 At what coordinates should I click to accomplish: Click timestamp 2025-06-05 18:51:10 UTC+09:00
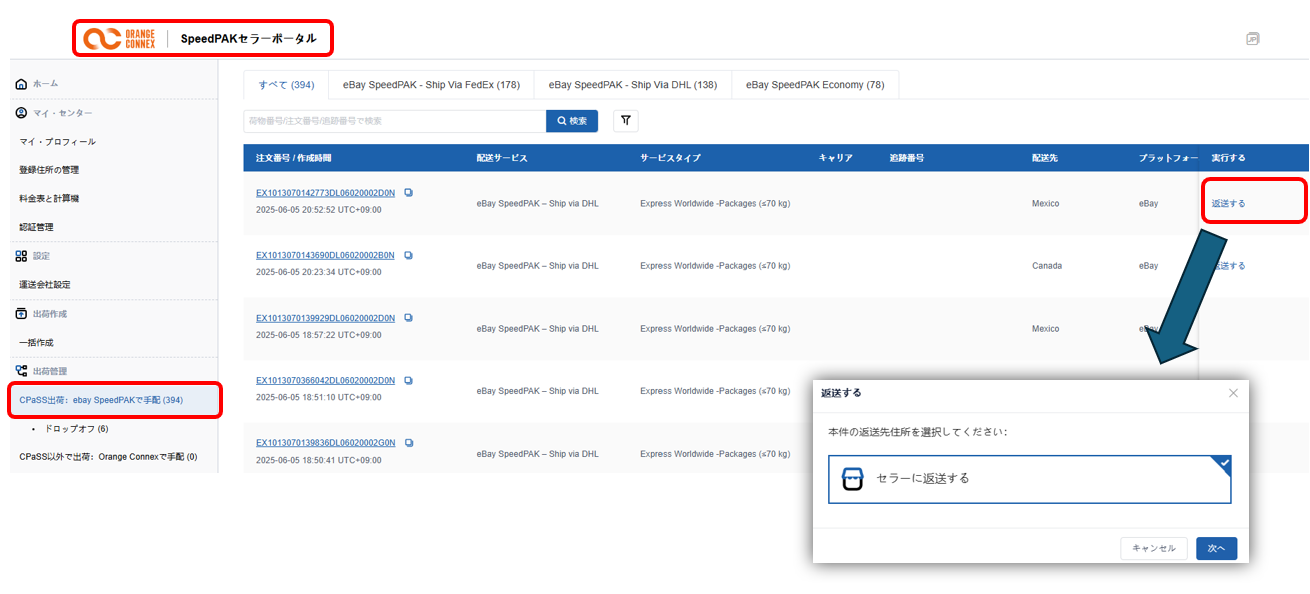pos(318,397)
